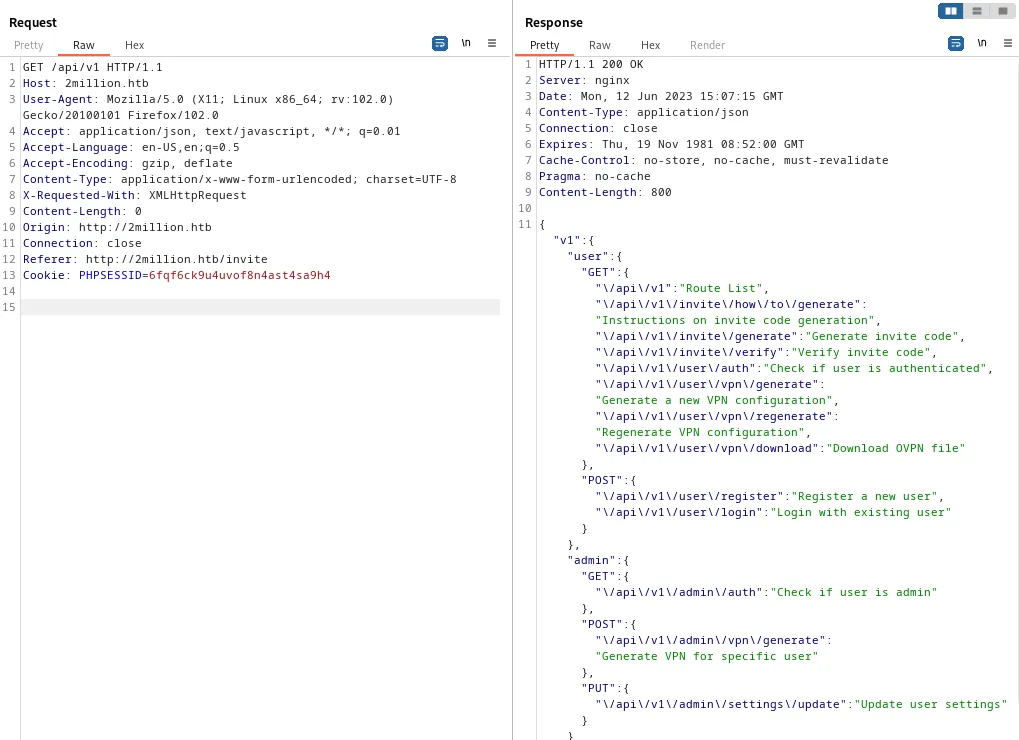1019x740 pixels.
Task: Click the "Check if user is admin" value
Action: (x=854, y=593)
